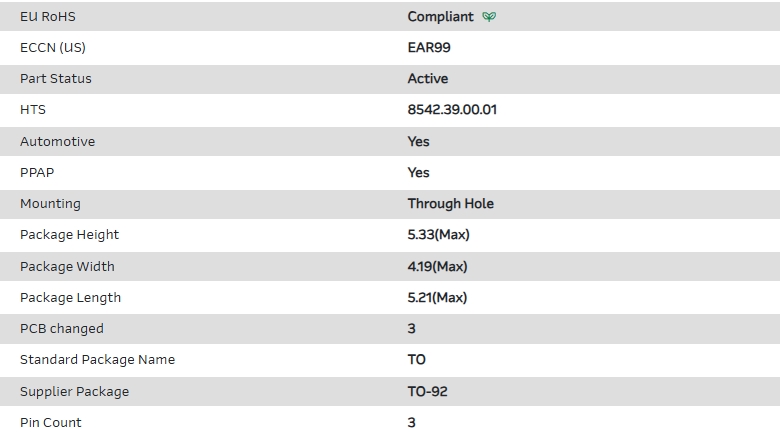Click the green leaf icon beside Compliant
This screenshot has width=780, height=432.
(x=489, y=17)
